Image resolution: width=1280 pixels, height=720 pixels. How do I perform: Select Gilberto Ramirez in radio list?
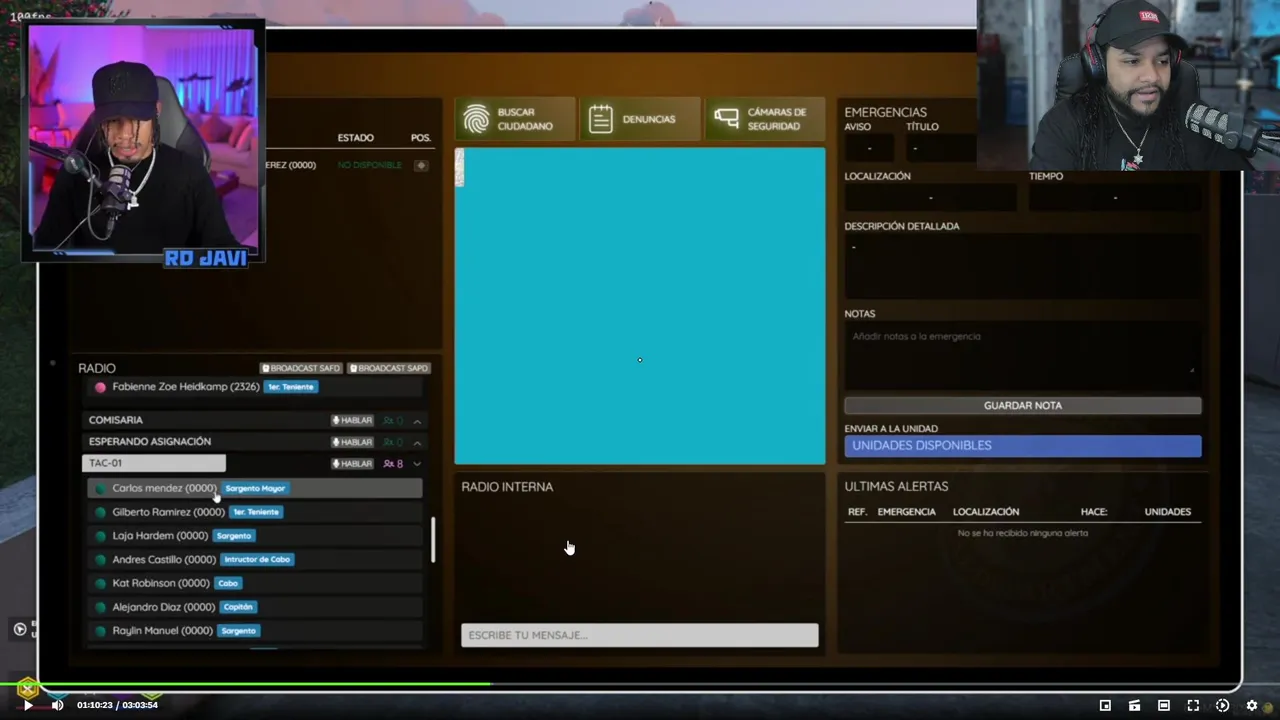tap(254, 512)
